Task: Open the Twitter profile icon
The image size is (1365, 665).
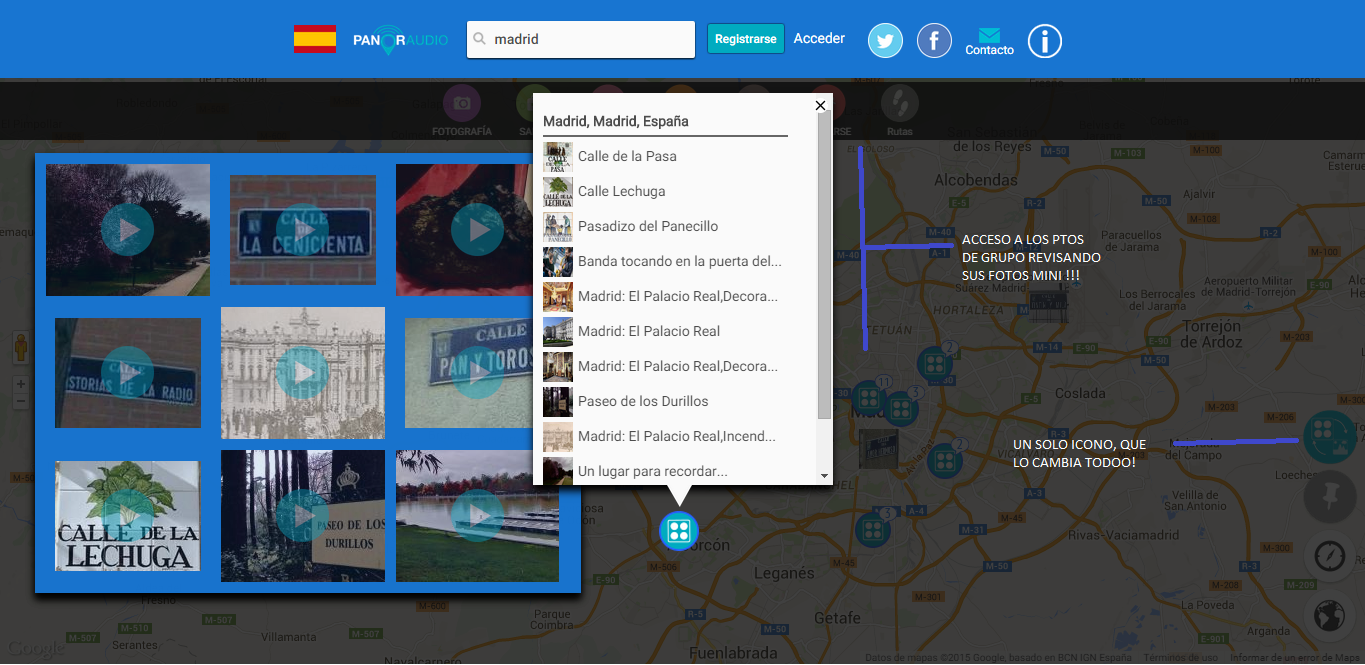Action: coord(885,41)
